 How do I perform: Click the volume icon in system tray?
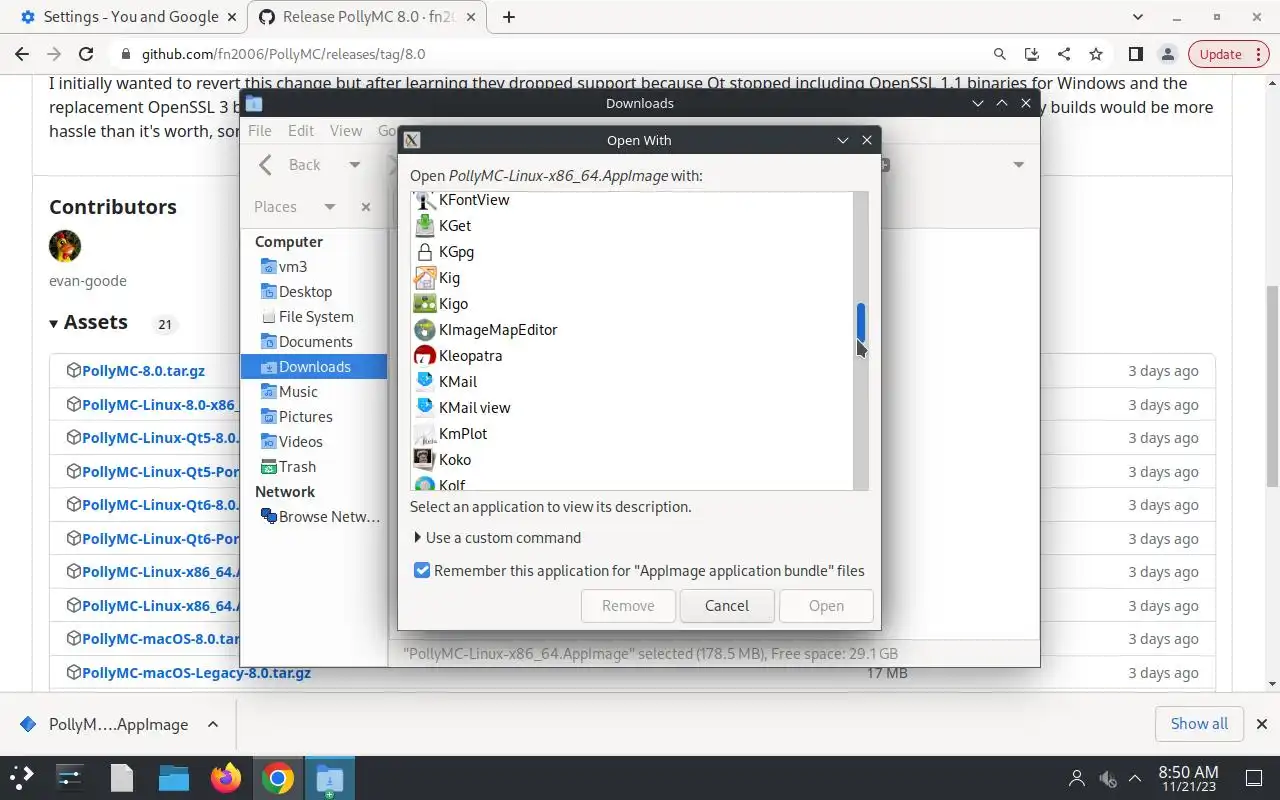[x=1107, y=778]
